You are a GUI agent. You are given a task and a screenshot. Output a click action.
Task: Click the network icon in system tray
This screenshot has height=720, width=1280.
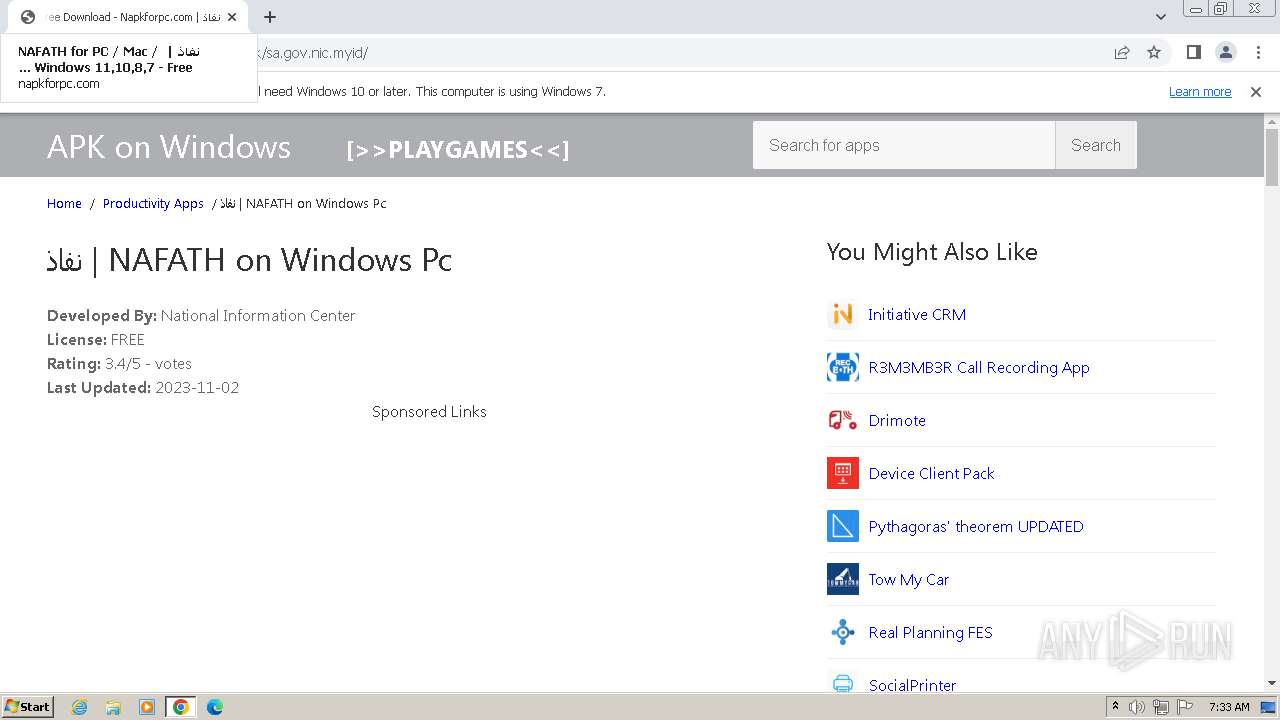click(x=1161, y=707)
